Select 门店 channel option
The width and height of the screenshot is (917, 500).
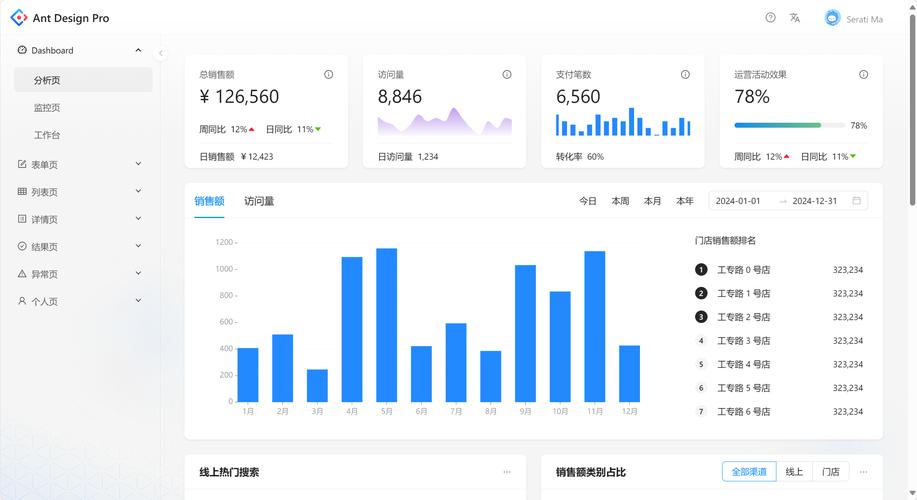click(830, 472)
